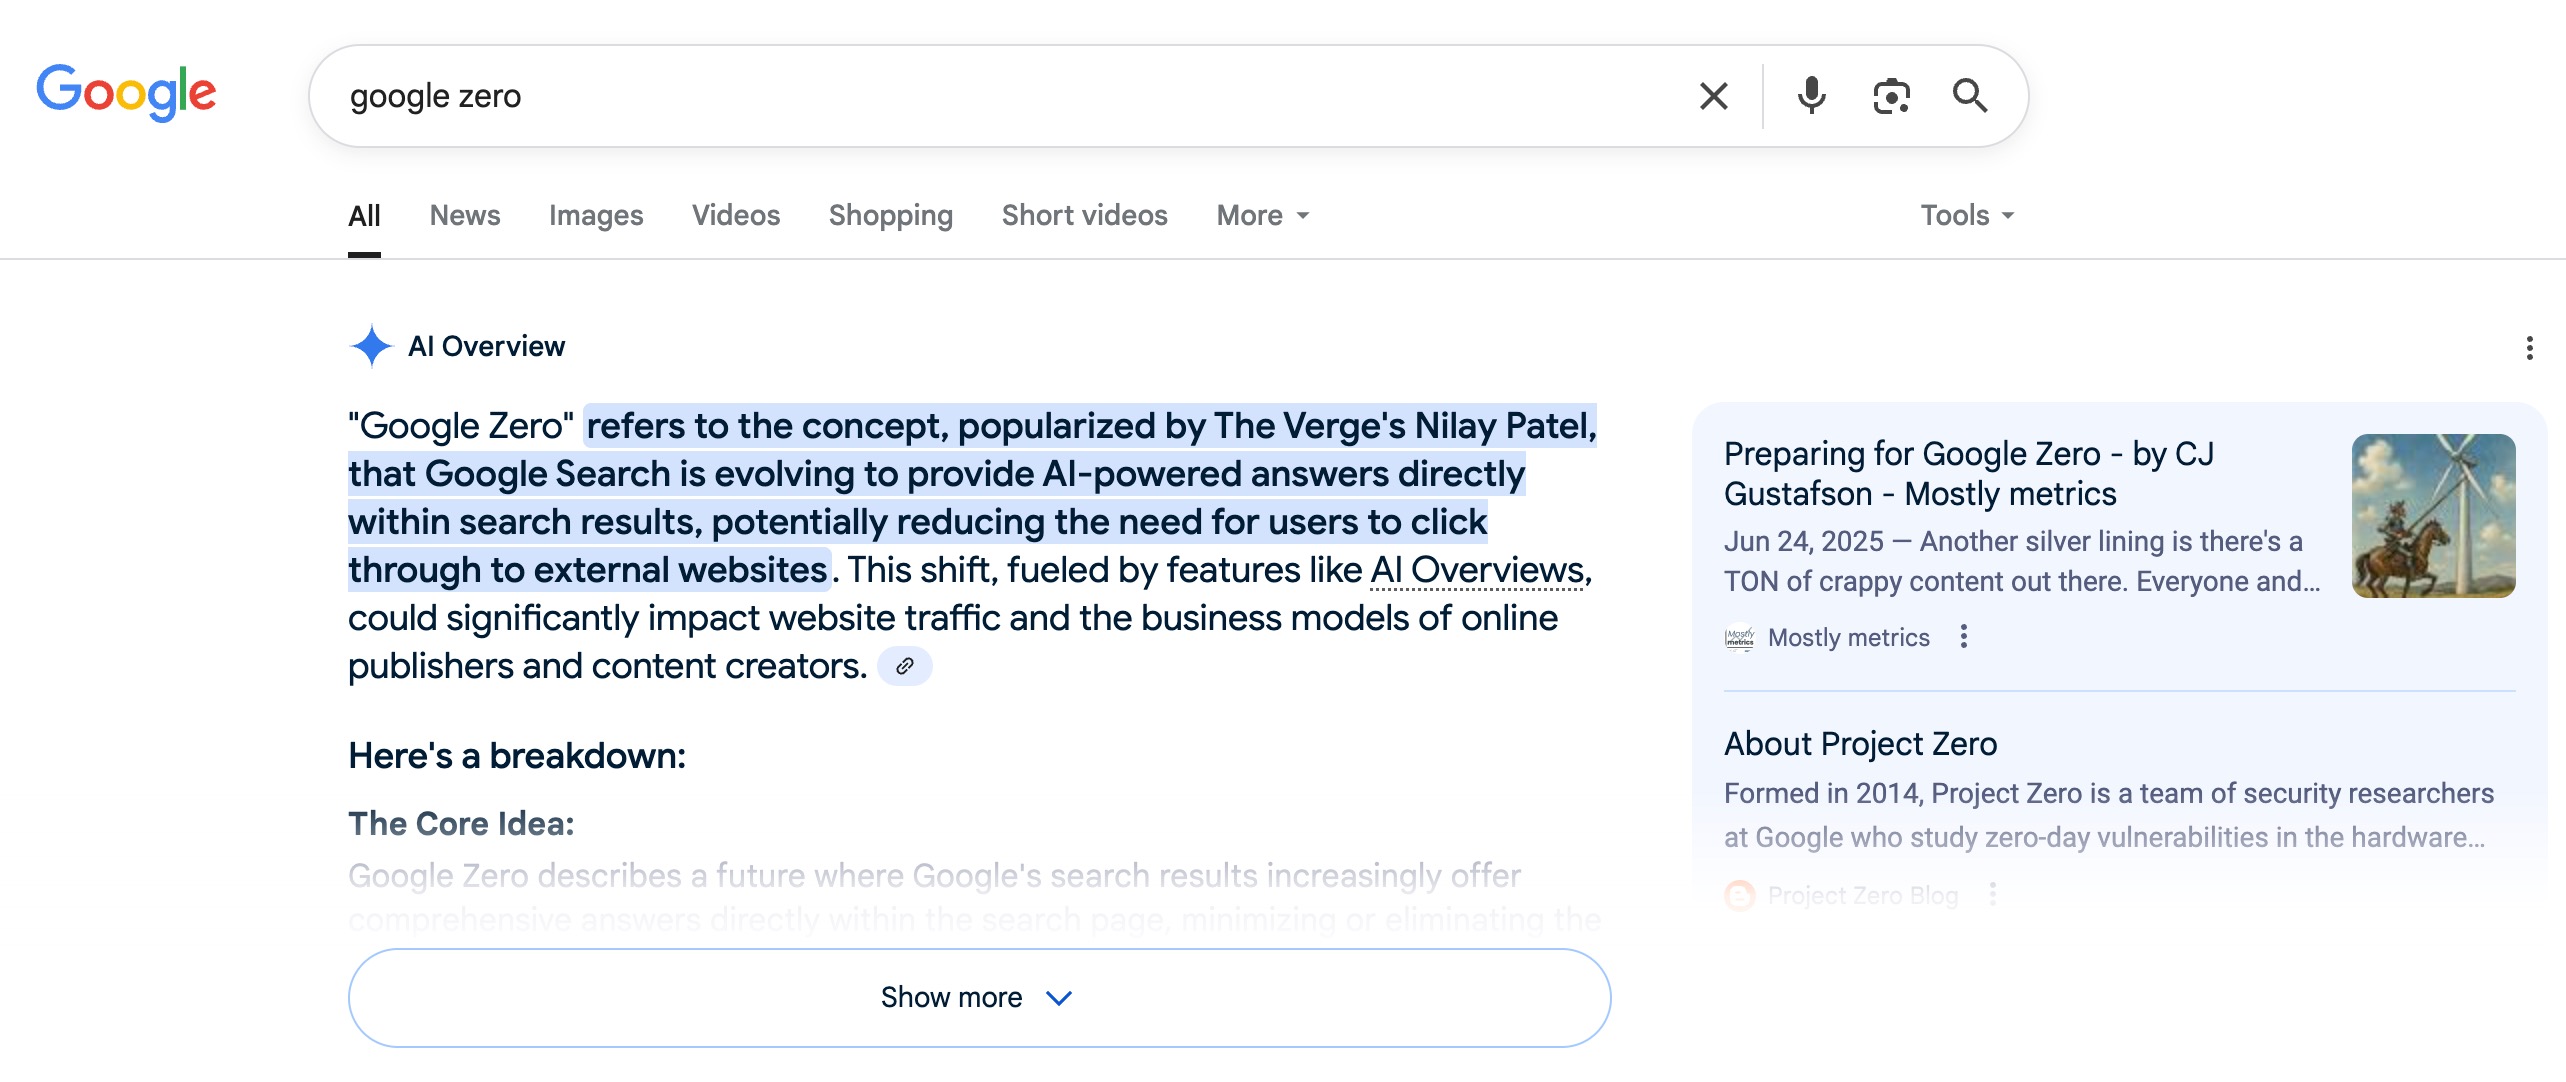Expand the overview with Show more
Viewport: 2566px width, 1082px height.
click(x=979, y=997)
